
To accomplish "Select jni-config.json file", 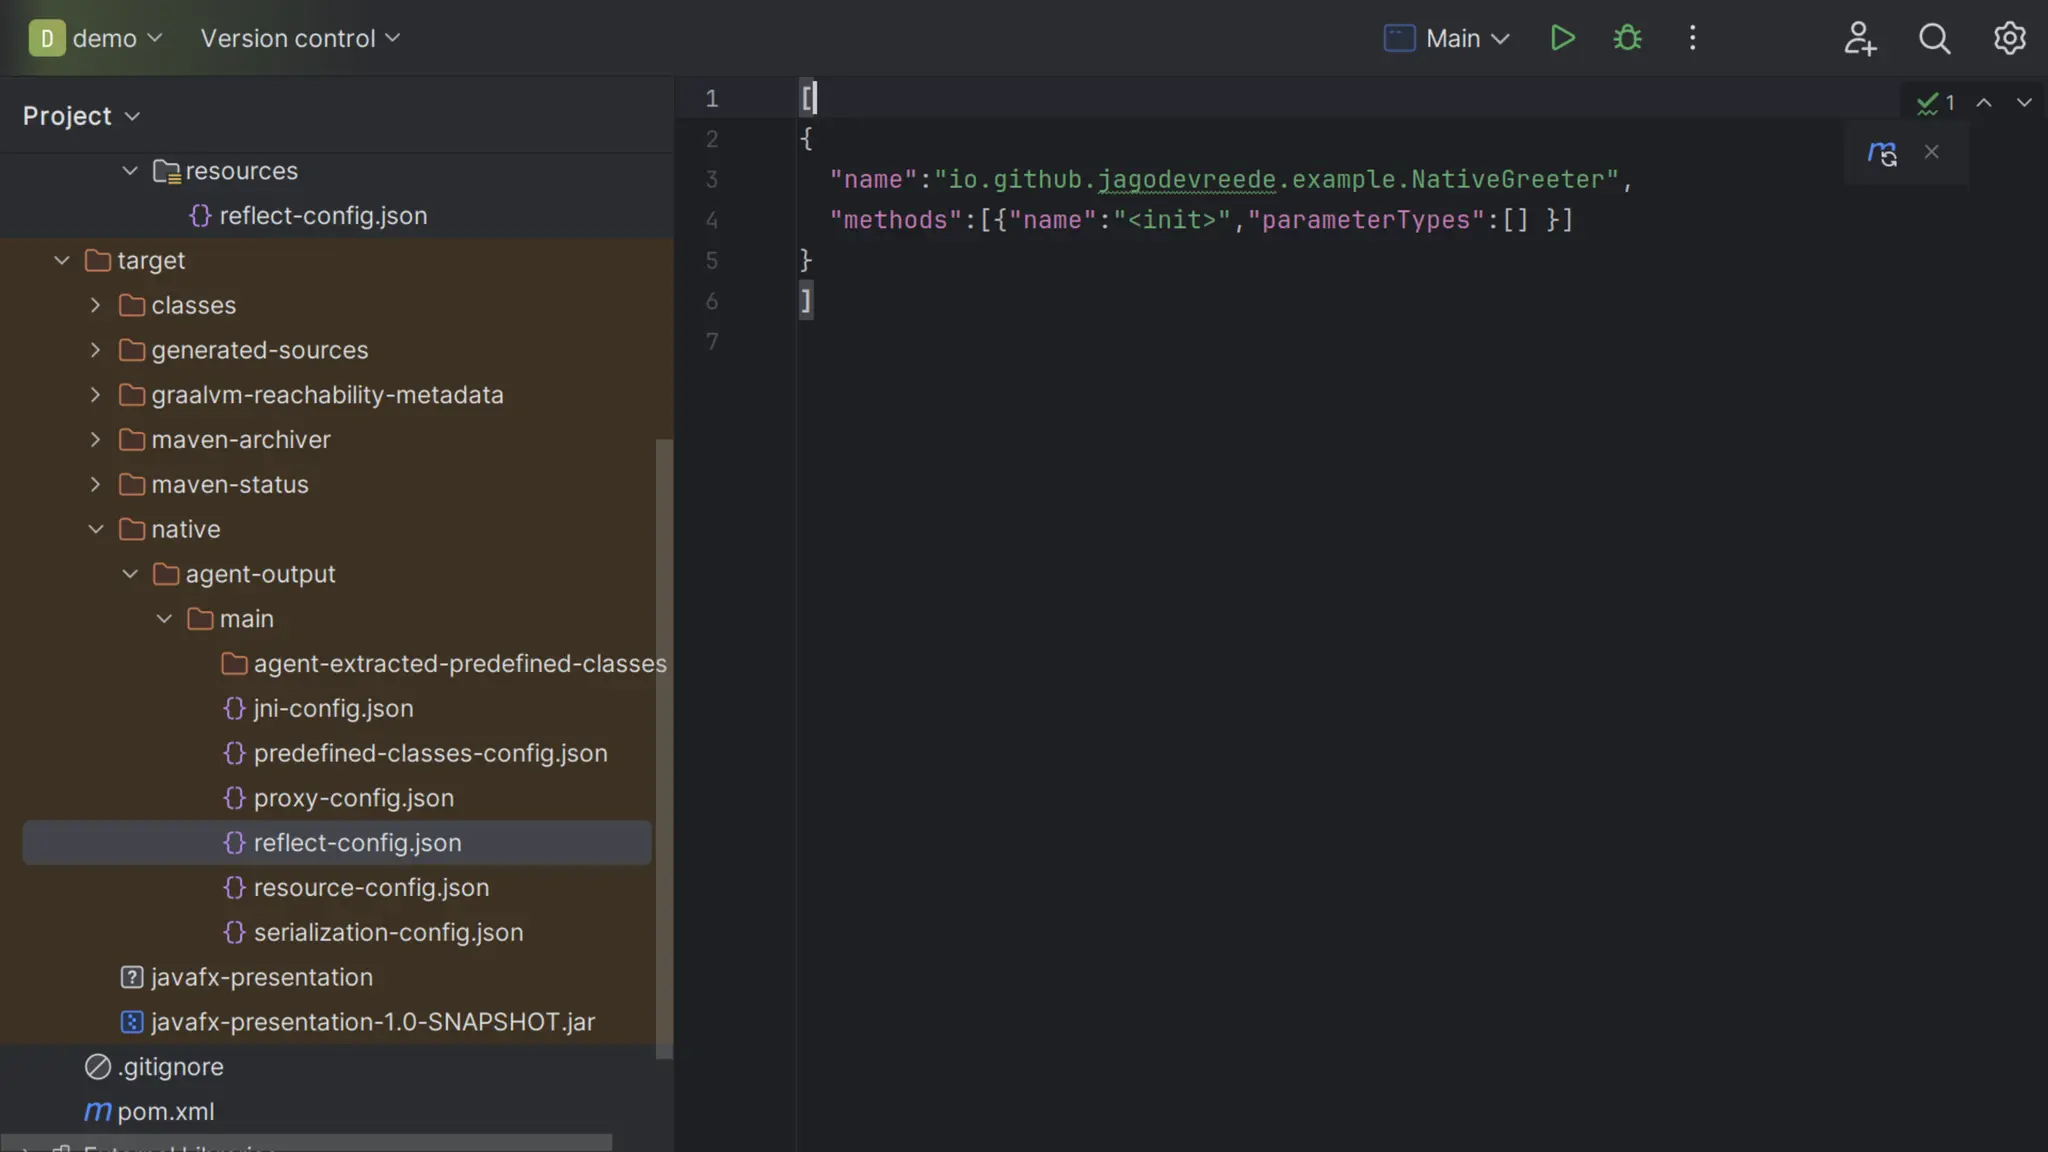I will 333,708.
